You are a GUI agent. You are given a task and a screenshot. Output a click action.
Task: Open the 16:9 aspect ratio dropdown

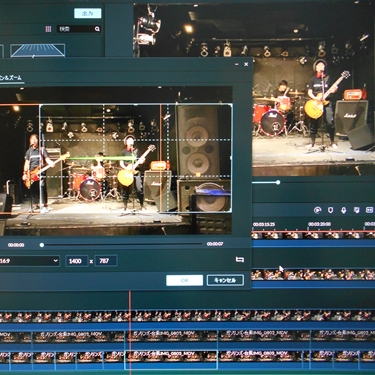pos(30,261)
